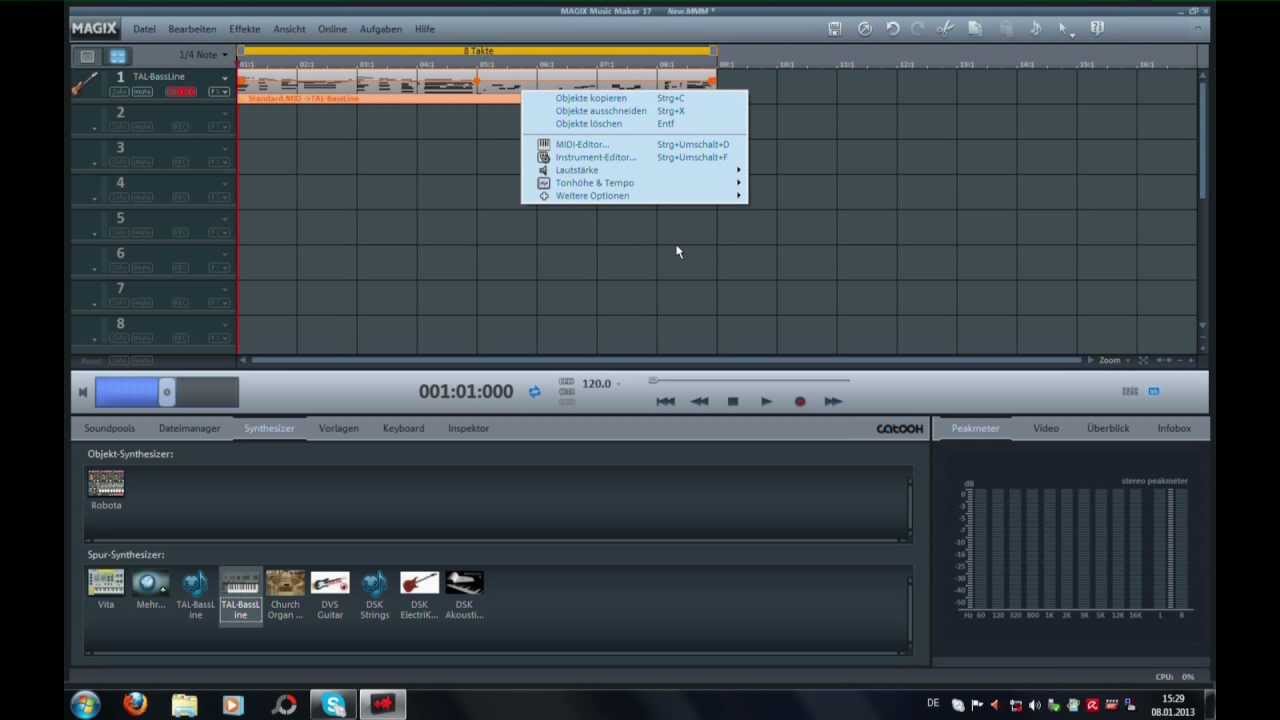
Task: Select the DVS Guitar synthesizer icon
Action: (330, 582)
